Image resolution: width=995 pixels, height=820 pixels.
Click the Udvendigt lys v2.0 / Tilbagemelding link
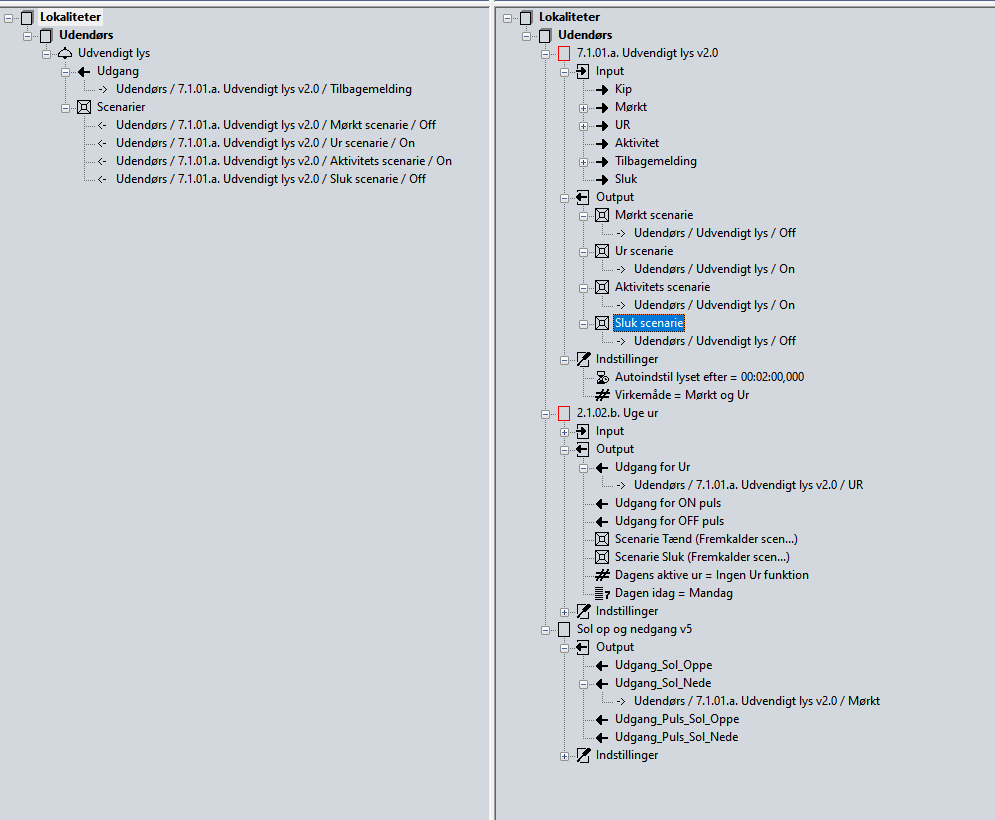click(x=263, y=89)
